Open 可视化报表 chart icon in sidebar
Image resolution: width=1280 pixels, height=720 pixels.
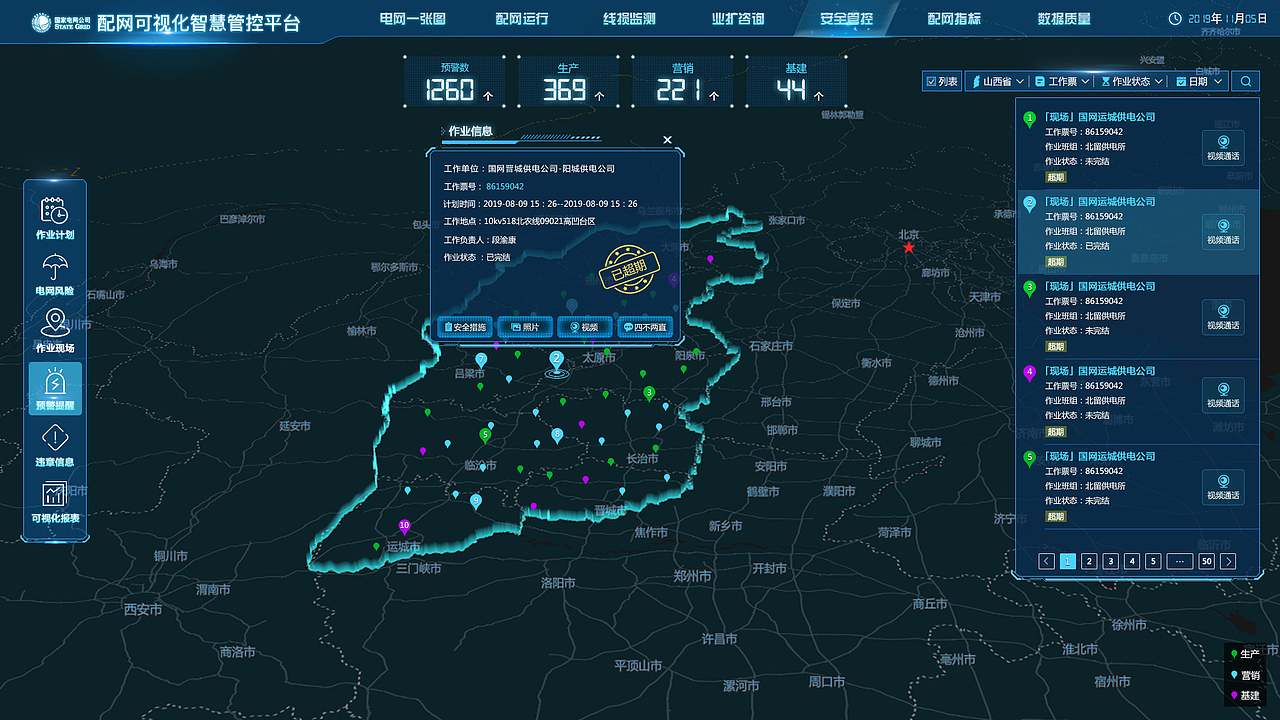55,503
